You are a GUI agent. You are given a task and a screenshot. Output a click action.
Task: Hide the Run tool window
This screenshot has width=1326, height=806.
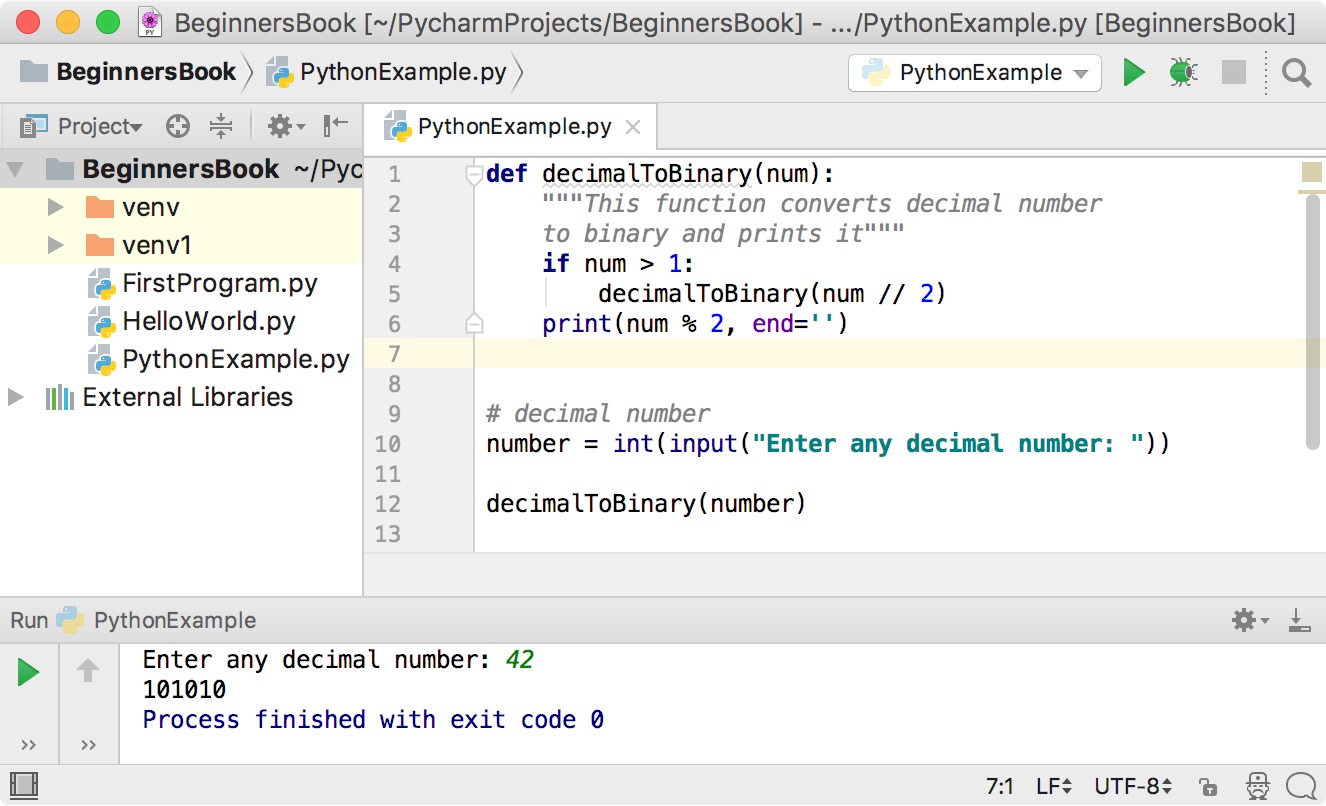pyautogui.click(x=1299, y=620)
